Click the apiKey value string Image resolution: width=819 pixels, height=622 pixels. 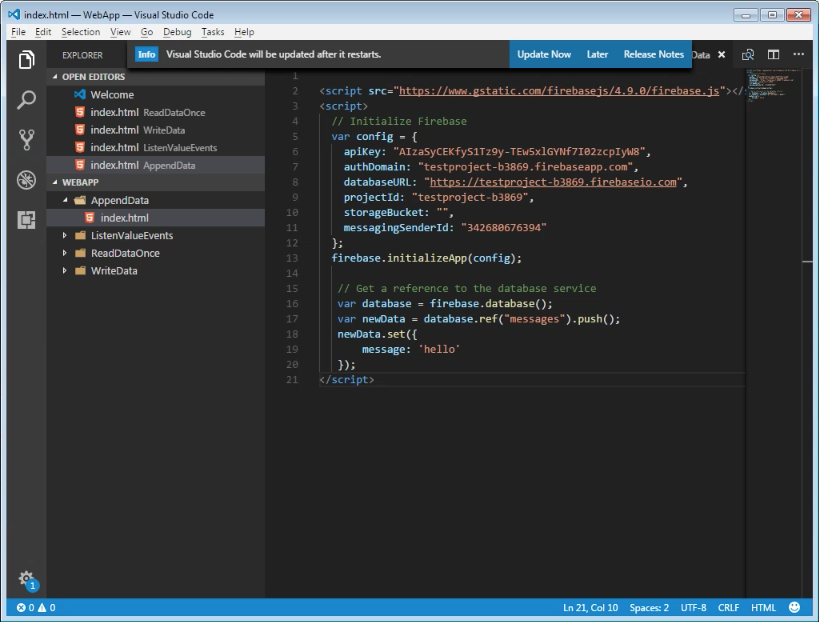[519, 152]
